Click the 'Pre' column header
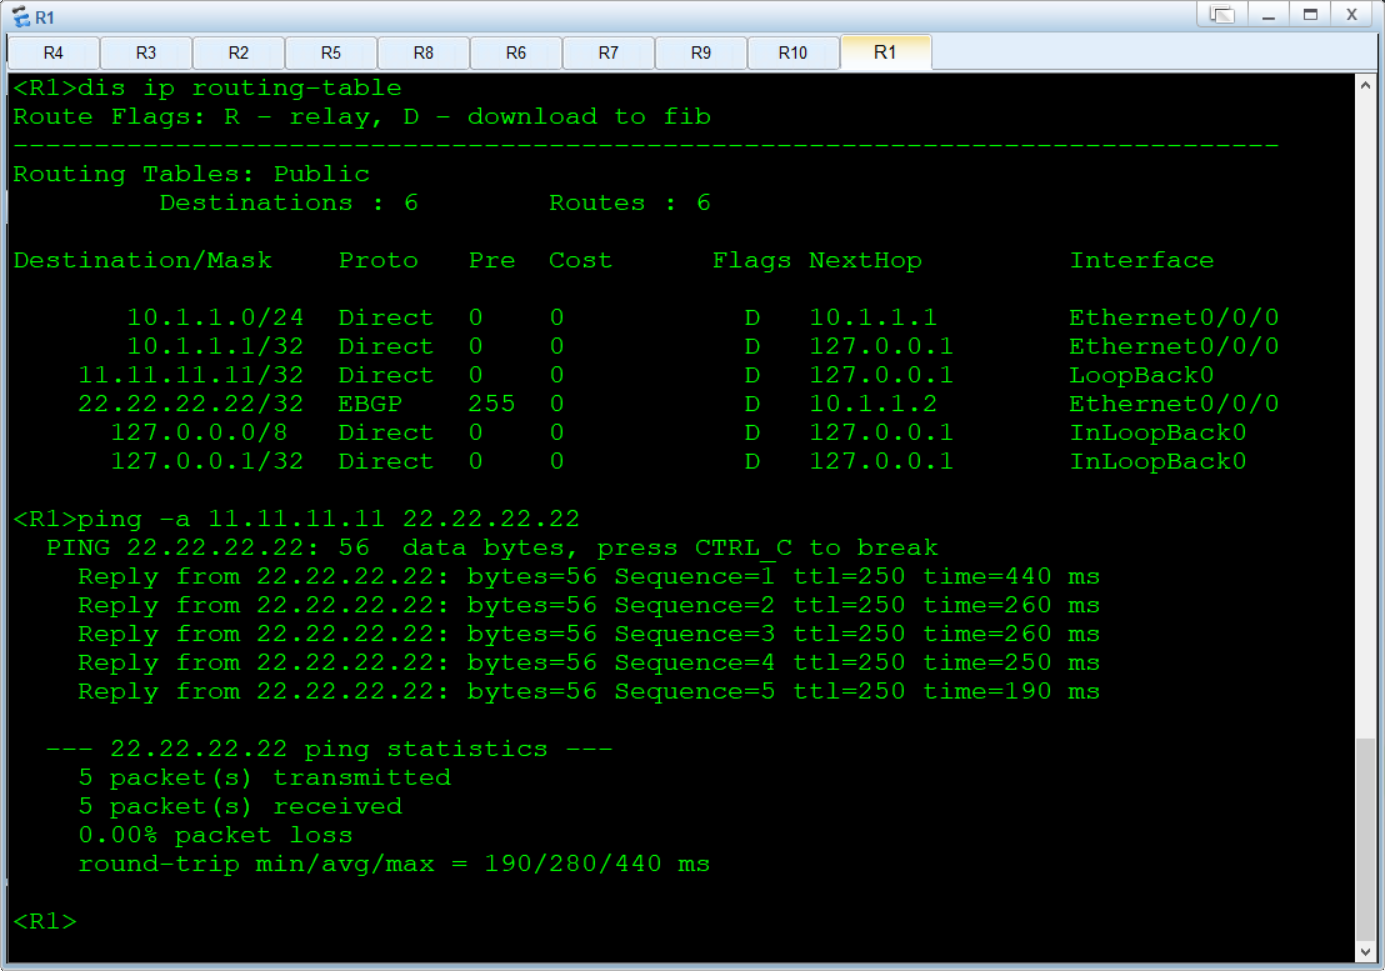The height and width of the screenshot is (971, 1385). (x=492, y=261)
